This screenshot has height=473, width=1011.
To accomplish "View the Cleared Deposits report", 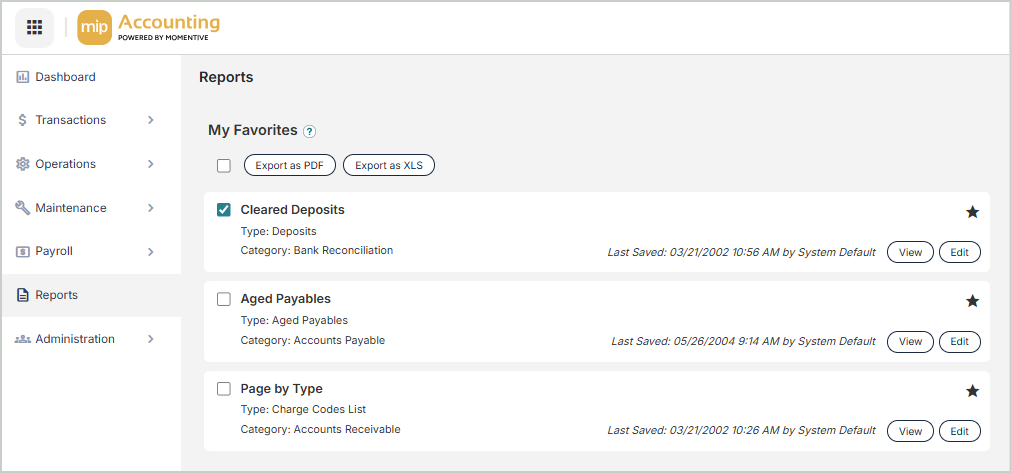I will click(x=910, y=252).
